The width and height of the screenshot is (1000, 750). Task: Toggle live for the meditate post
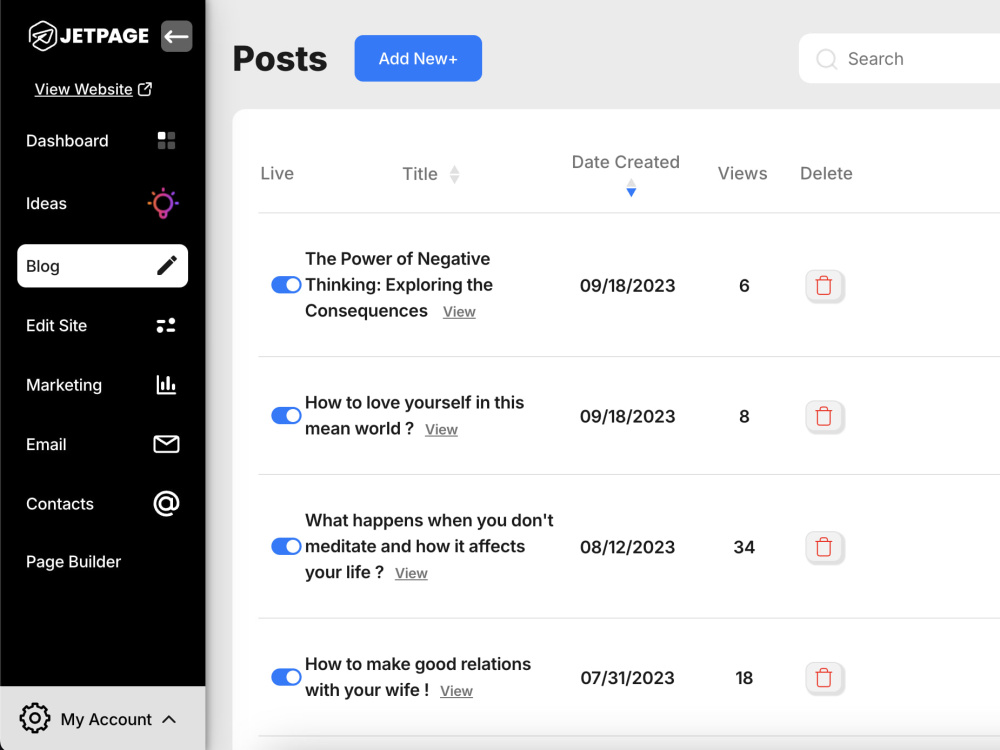286,547
